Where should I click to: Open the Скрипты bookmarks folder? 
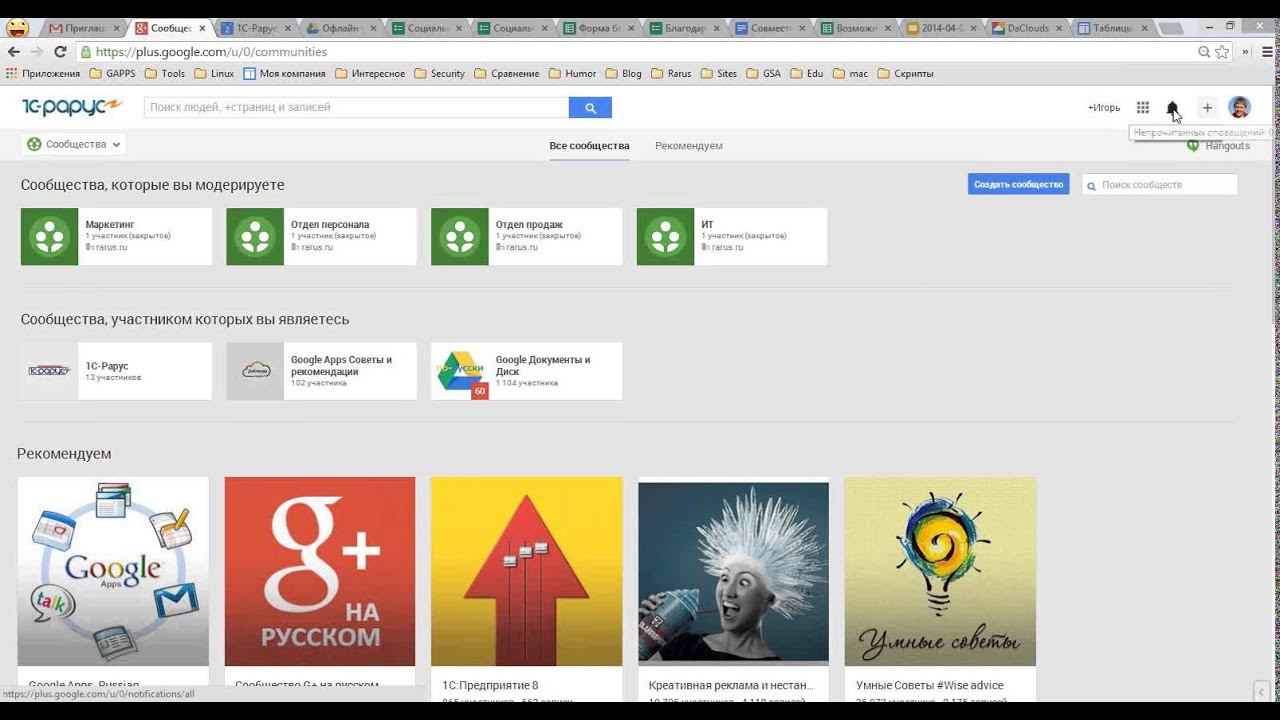pos(905,73)
